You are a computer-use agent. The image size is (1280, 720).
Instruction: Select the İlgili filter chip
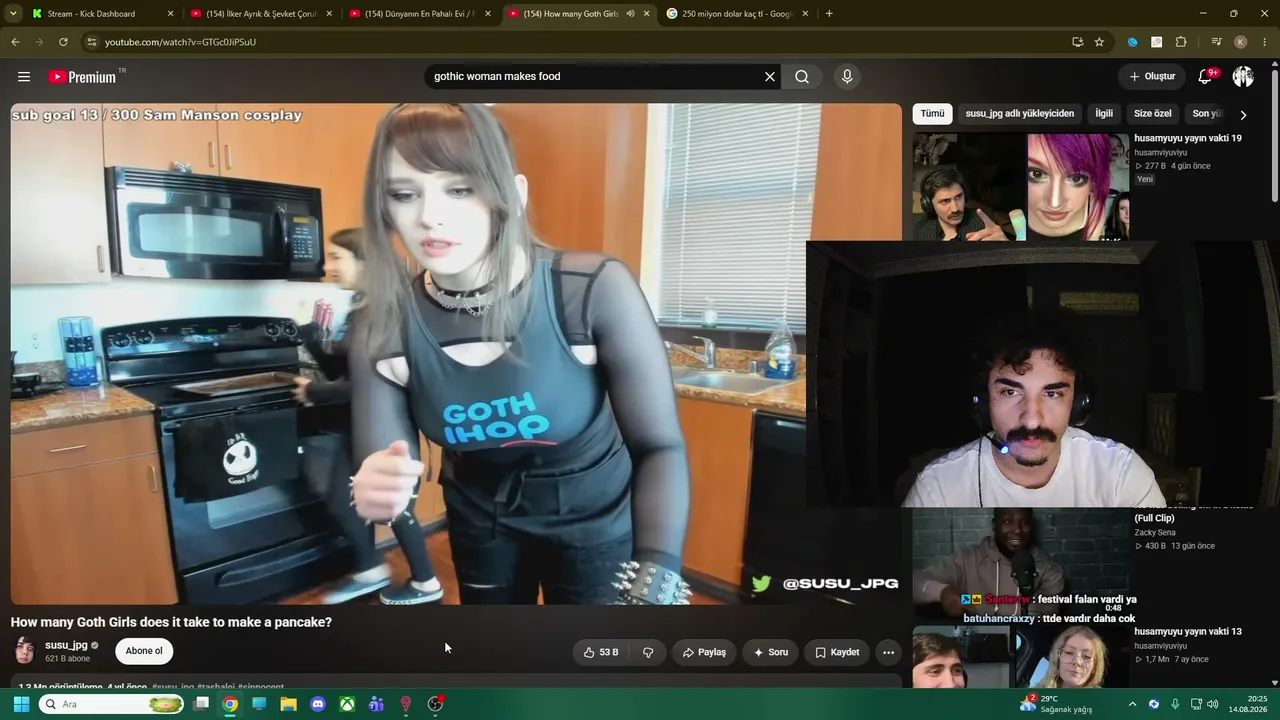[1104, 114]
